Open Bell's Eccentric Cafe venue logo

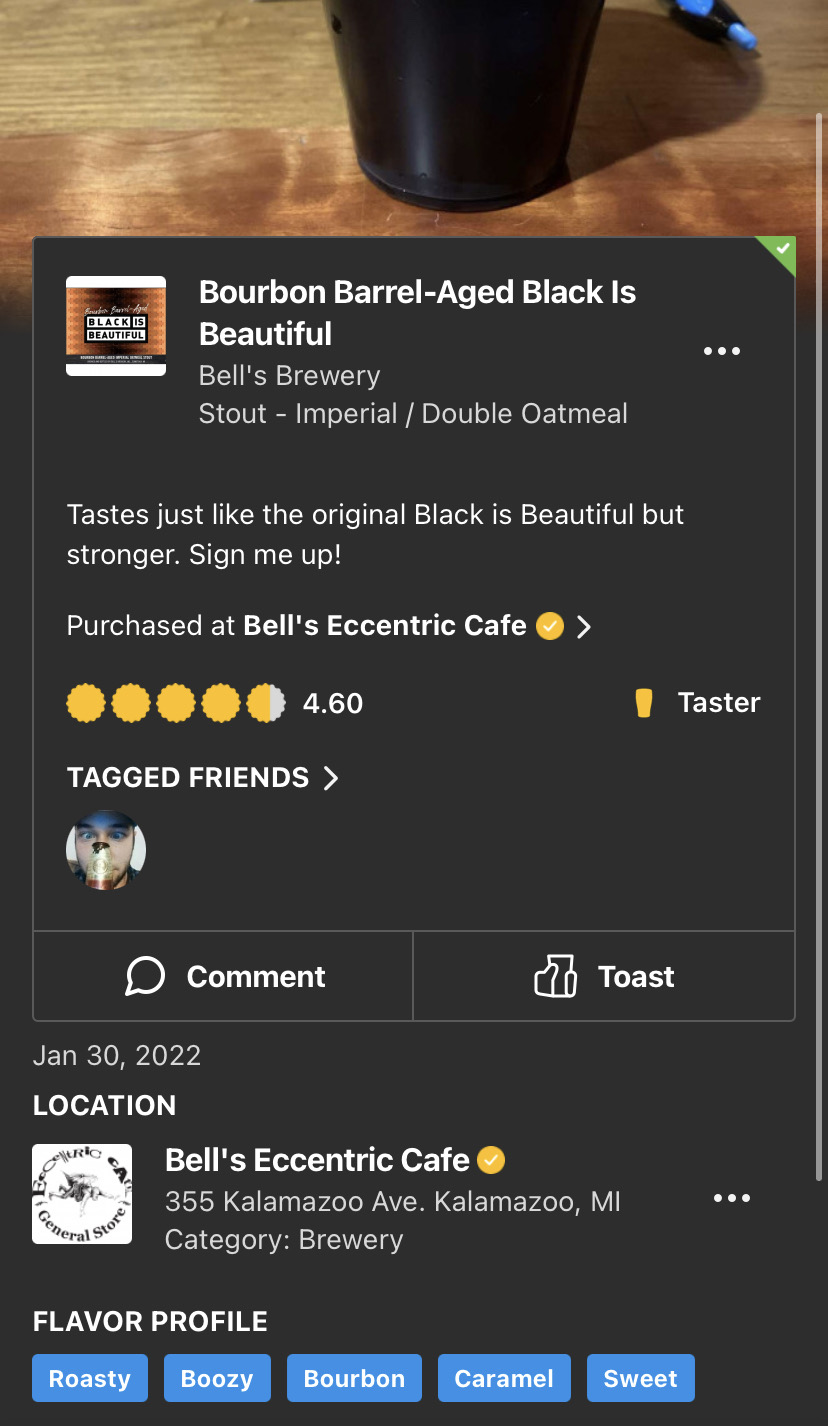(82, 1194)
